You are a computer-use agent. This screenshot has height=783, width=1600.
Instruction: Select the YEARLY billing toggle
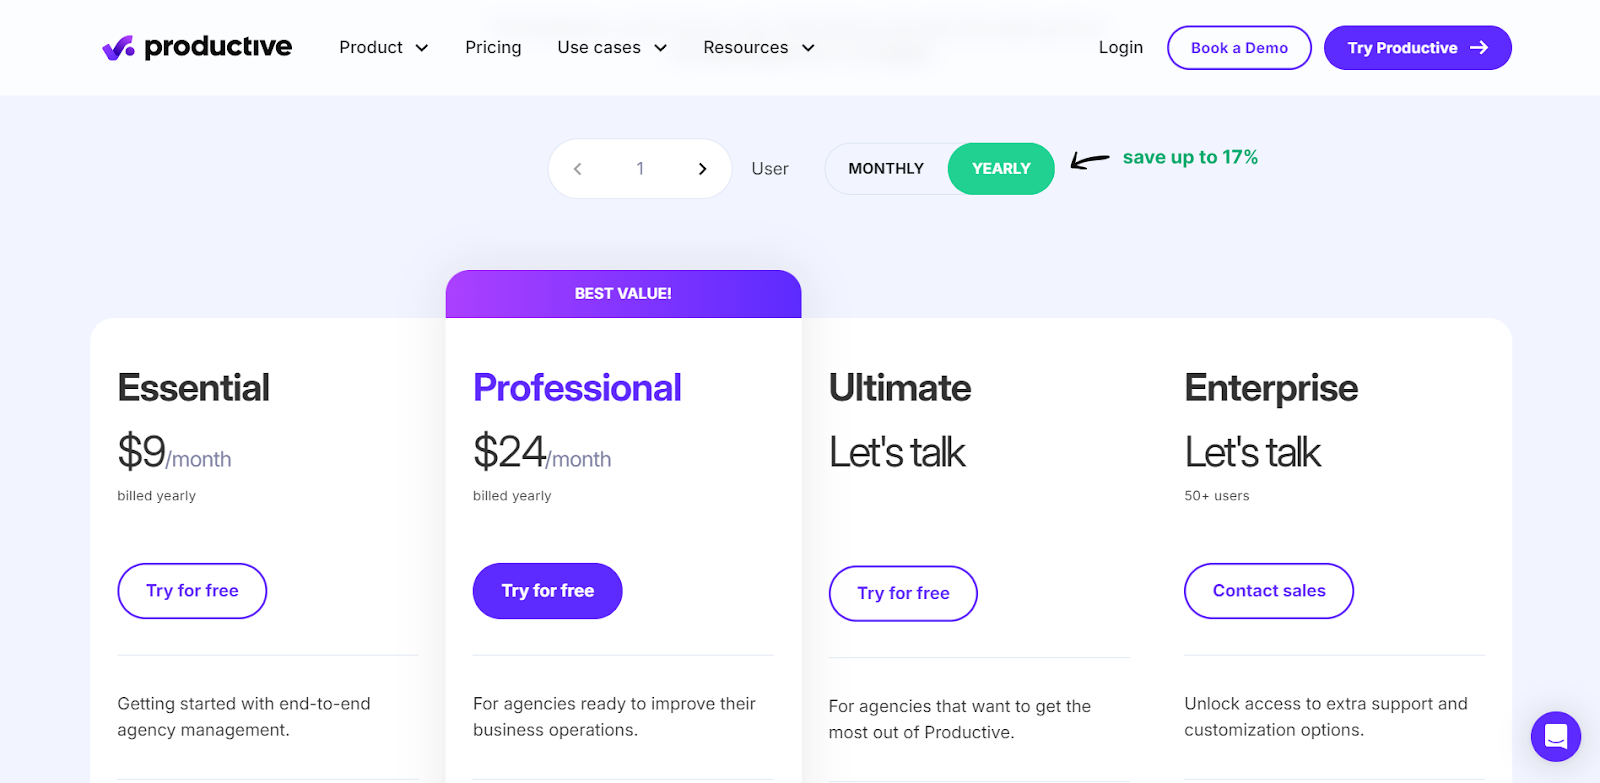(1000, 168)
